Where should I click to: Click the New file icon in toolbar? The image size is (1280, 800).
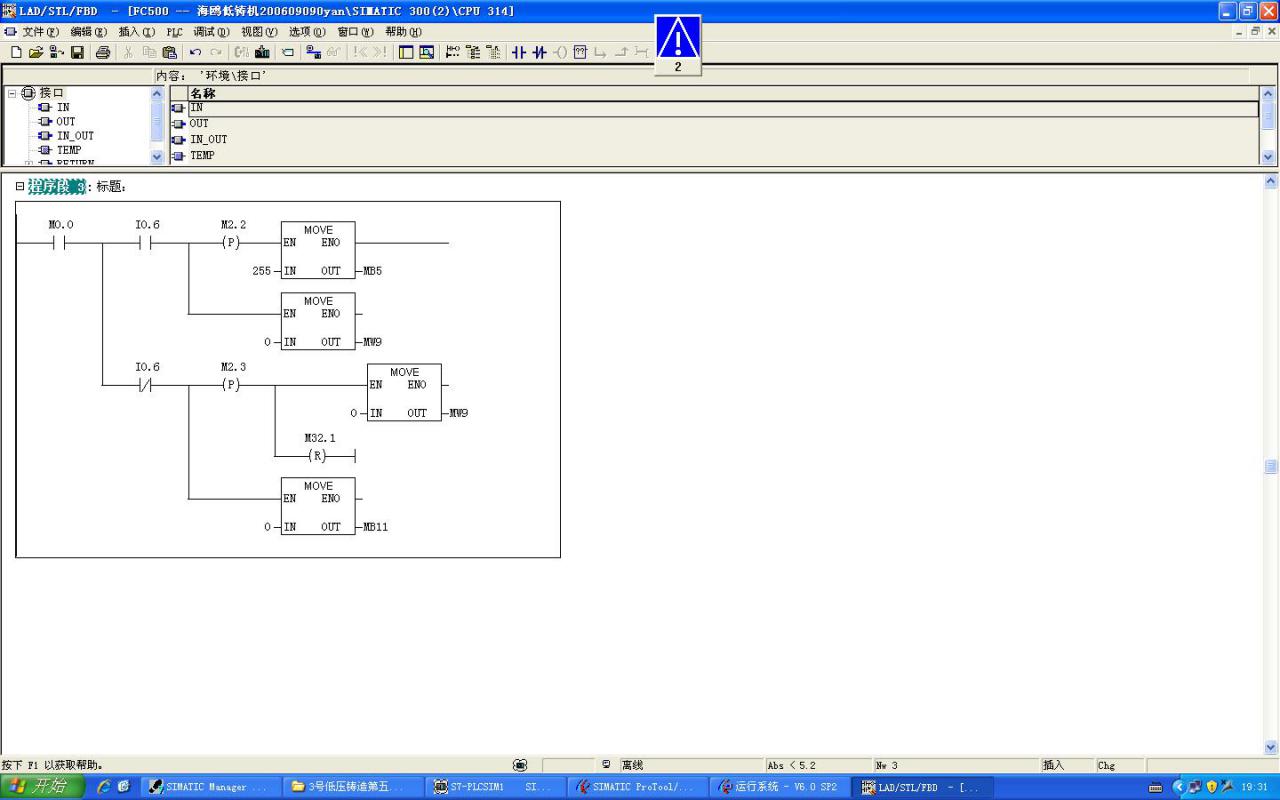point(16,52)
